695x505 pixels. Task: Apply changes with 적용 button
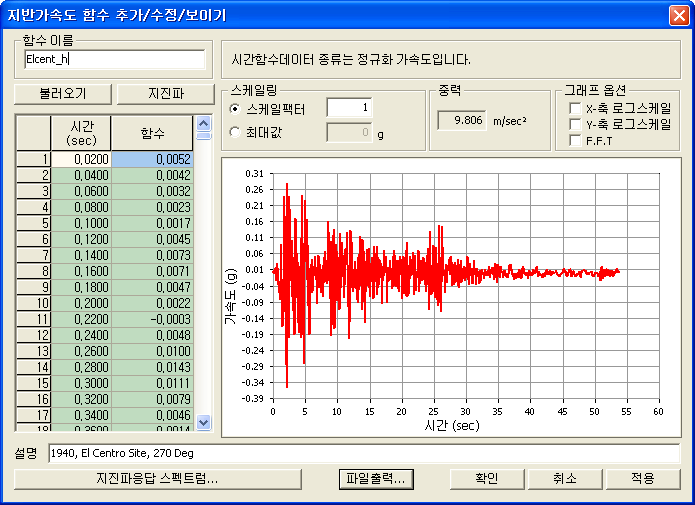pos(643,479)
